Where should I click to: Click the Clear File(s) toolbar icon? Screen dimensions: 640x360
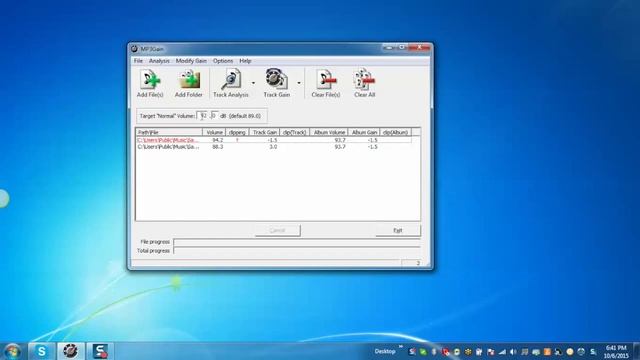(x=325, y=83)
